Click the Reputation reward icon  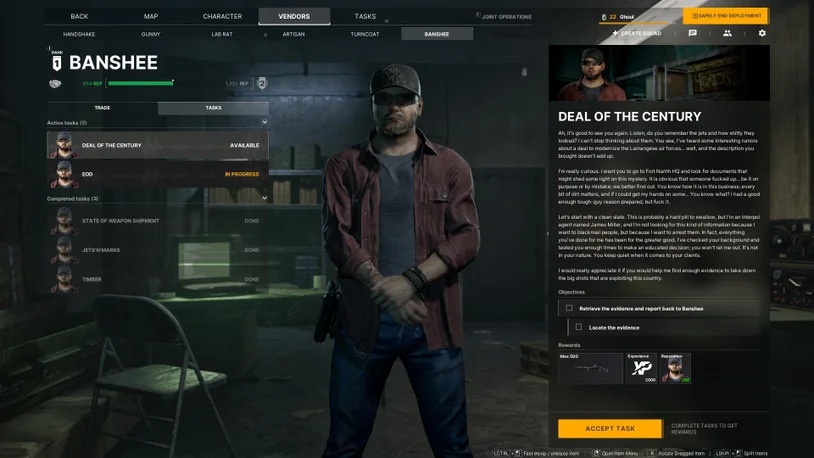tap(675, 368)
